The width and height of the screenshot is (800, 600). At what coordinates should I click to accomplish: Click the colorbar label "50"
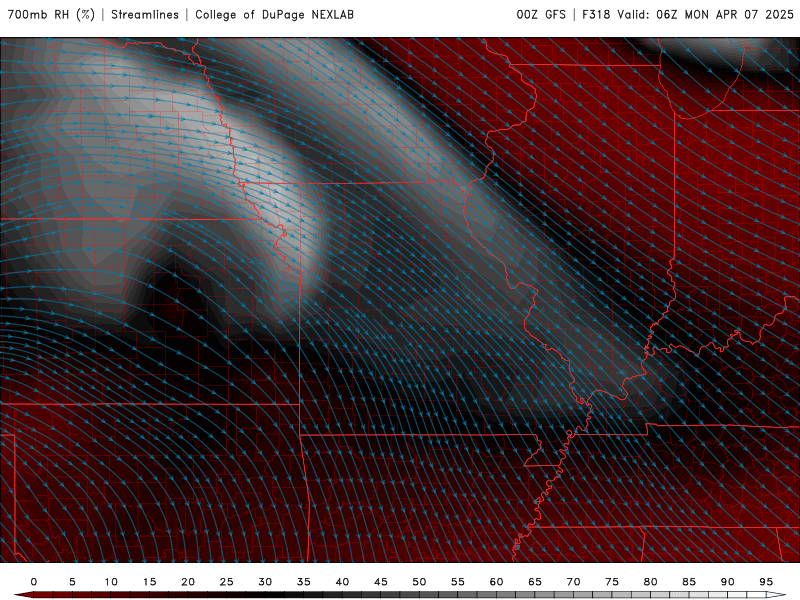point(419,582)
